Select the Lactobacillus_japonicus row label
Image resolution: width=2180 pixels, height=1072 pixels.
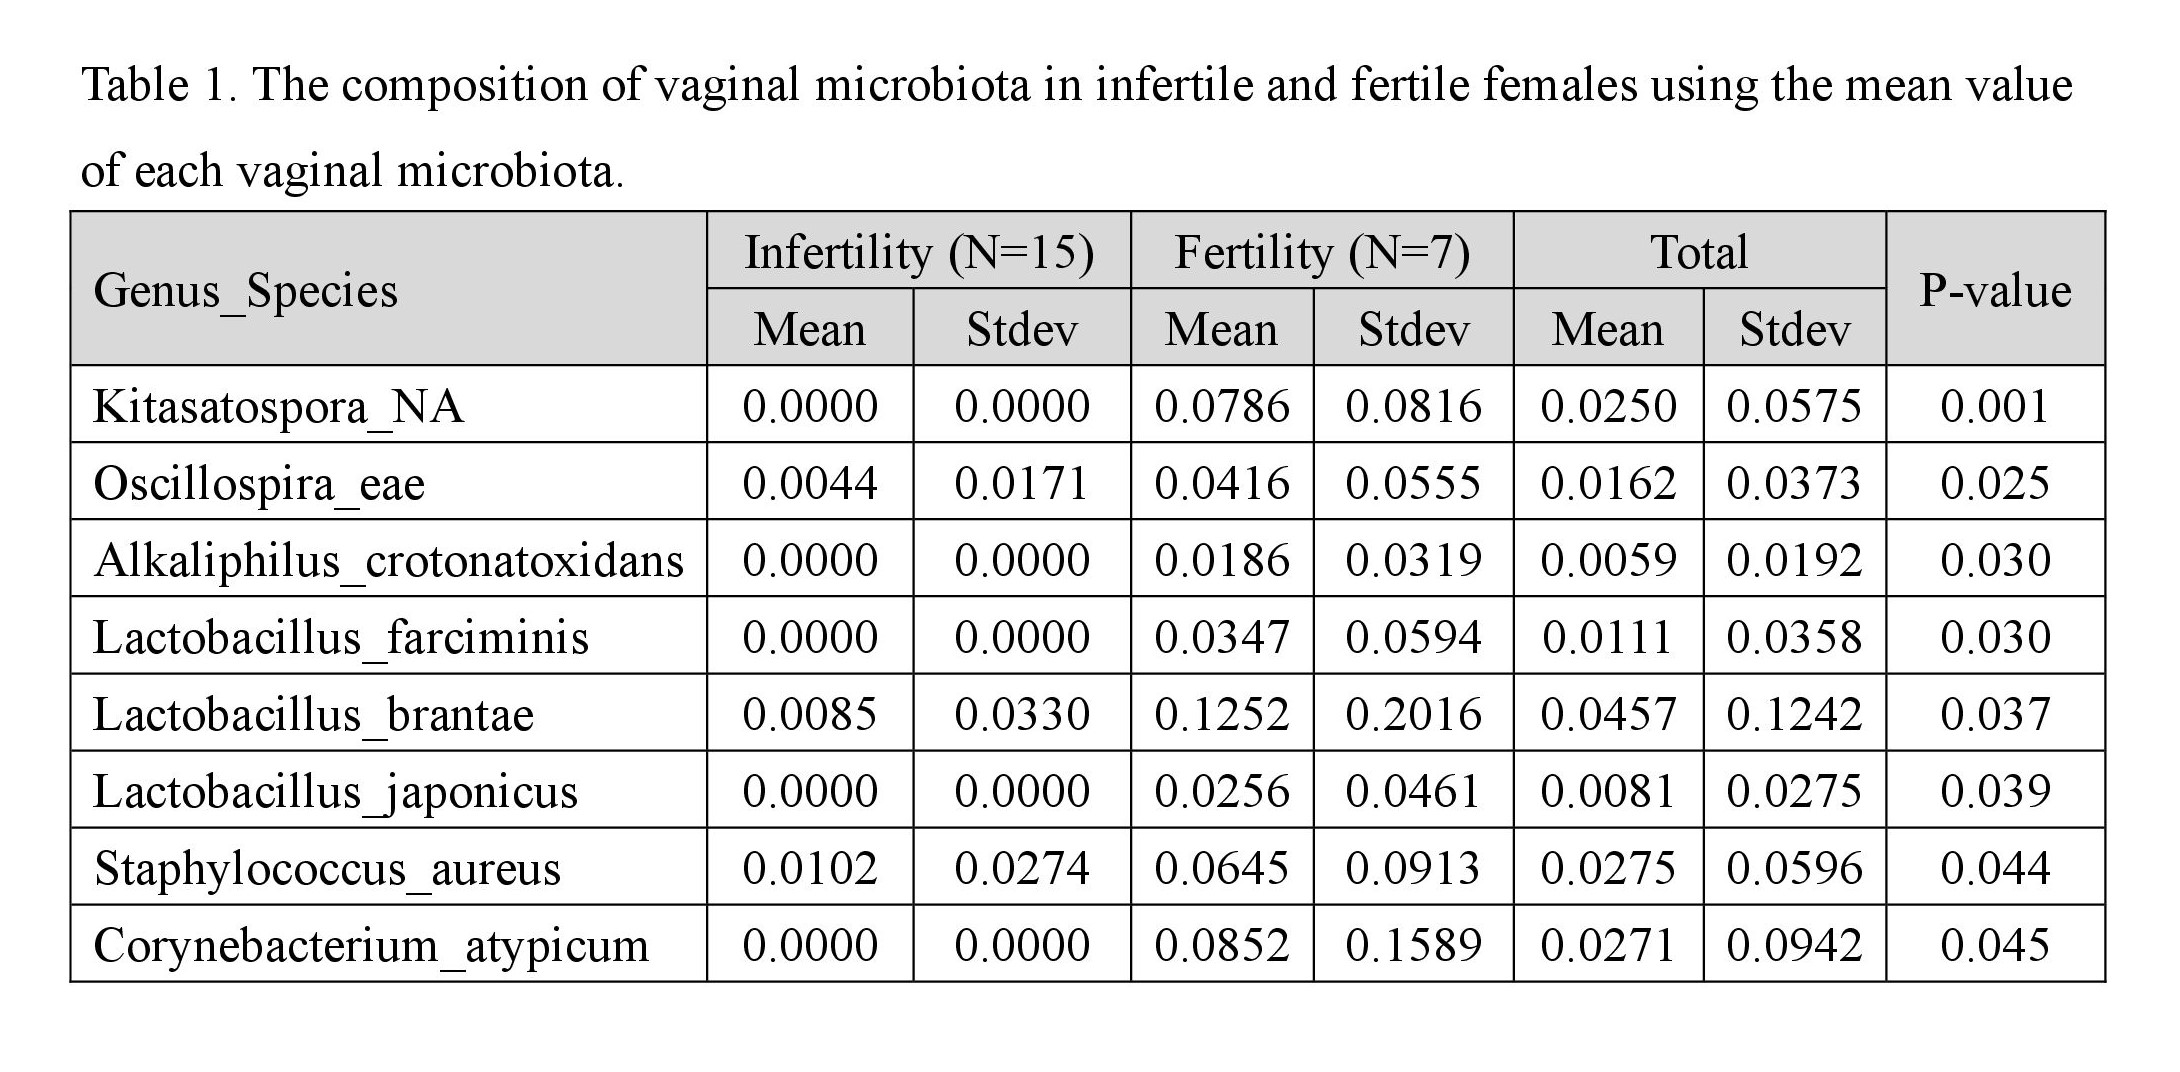pos(336,791)
